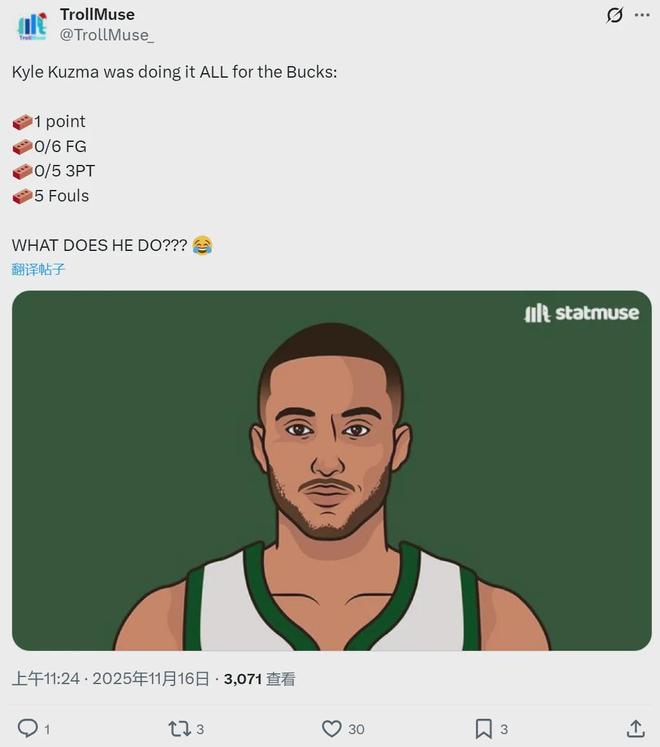The image size is (660, 747).
Task: Toggle the bookmark icon on the post
Action: click(483, 728)
